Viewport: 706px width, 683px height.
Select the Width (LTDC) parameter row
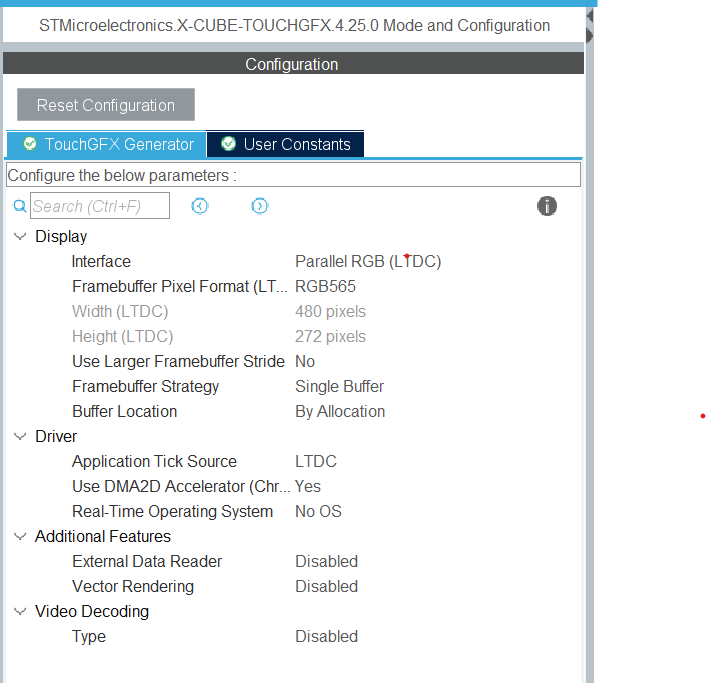[x=219, y=312]
